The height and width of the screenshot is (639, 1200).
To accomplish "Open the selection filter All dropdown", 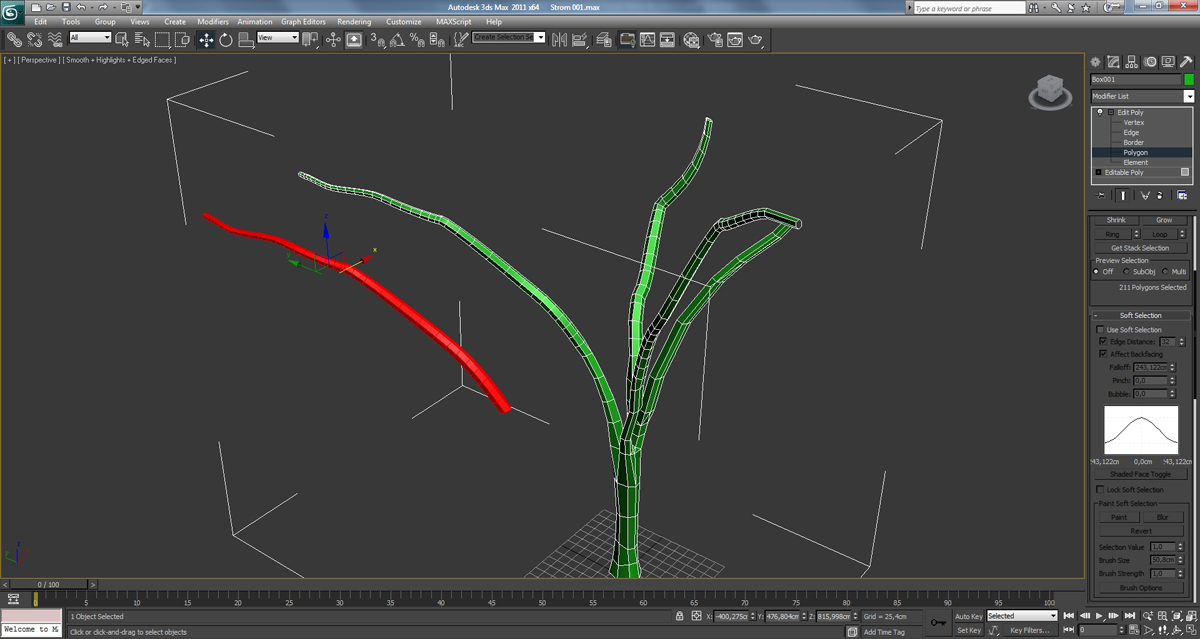I will click(x=90, y=38).
